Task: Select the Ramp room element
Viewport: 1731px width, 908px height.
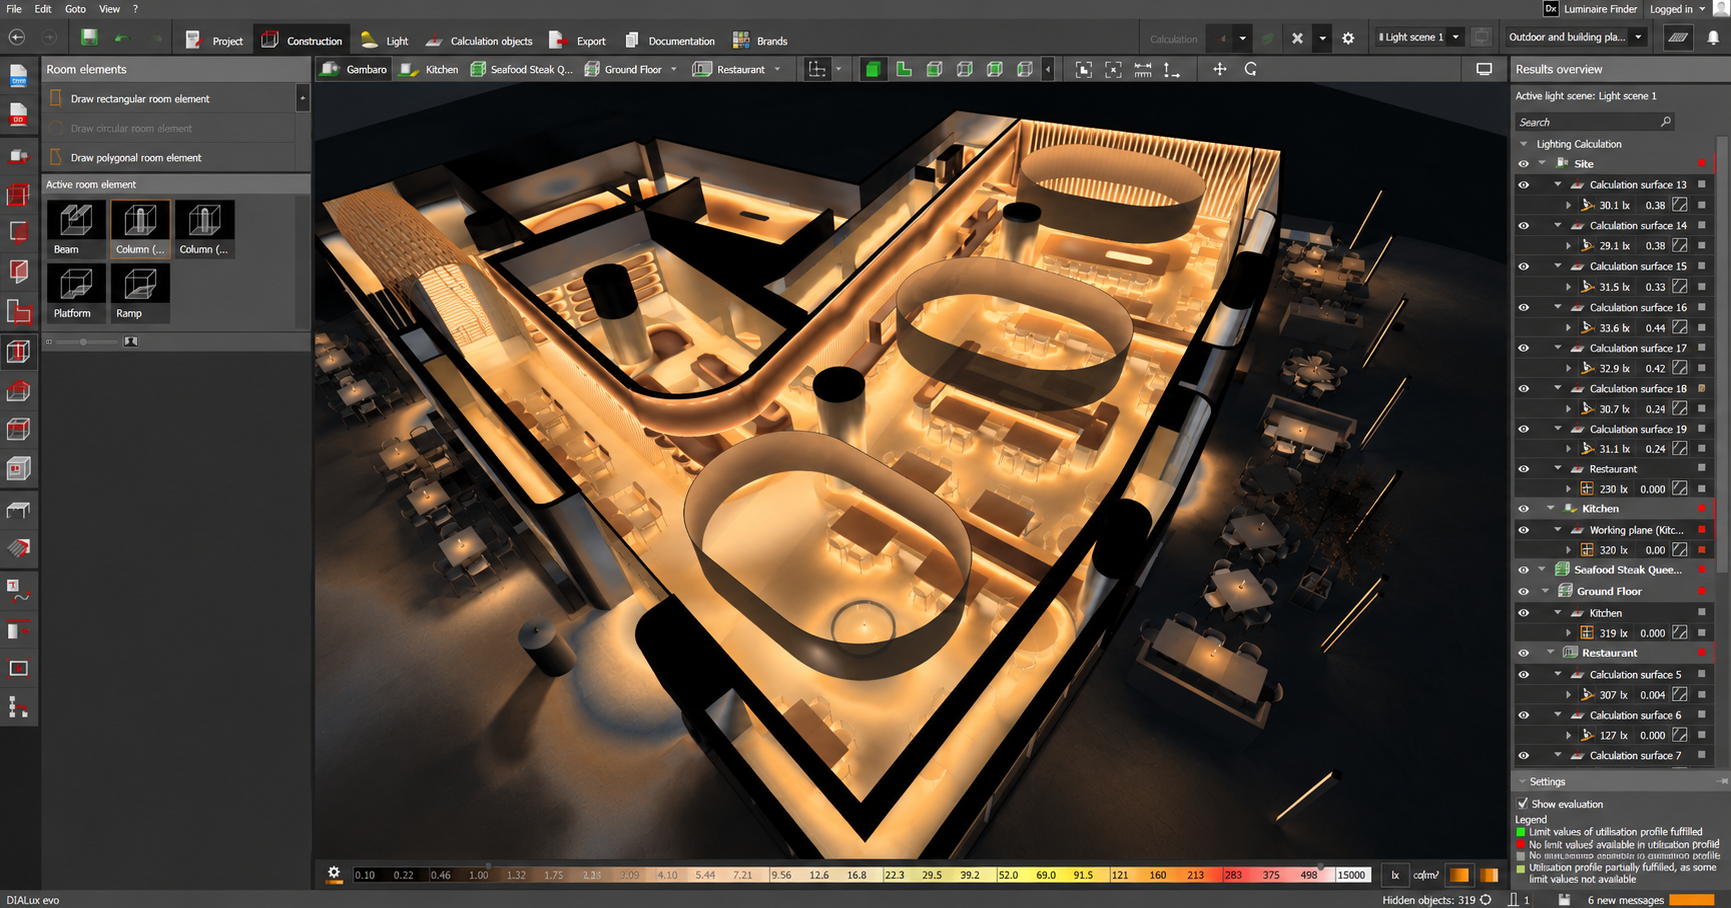Action: click(140, 292)
